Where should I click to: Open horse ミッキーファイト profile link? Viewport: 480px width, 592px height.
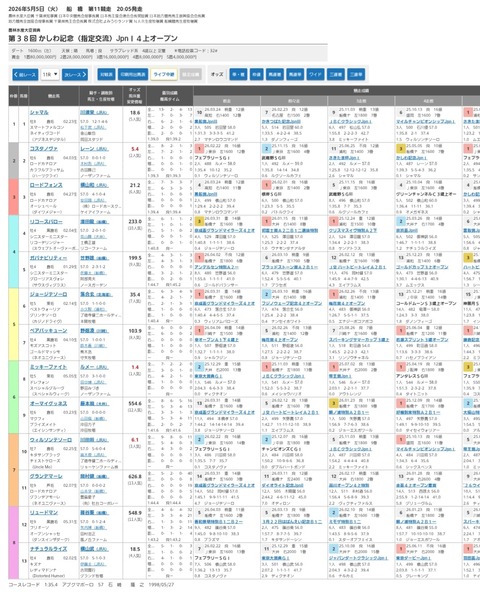tap(48, 367)
